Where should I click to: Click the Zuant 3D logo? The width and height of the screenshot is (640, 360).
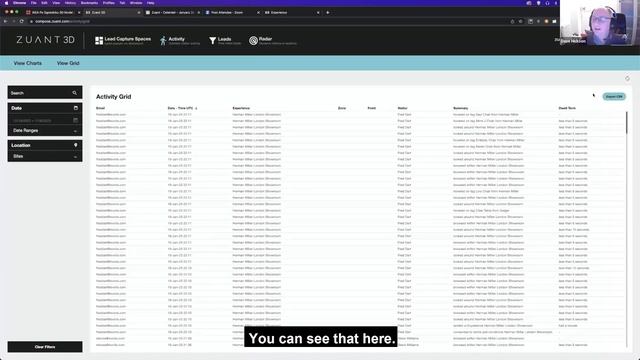[45, 40]
